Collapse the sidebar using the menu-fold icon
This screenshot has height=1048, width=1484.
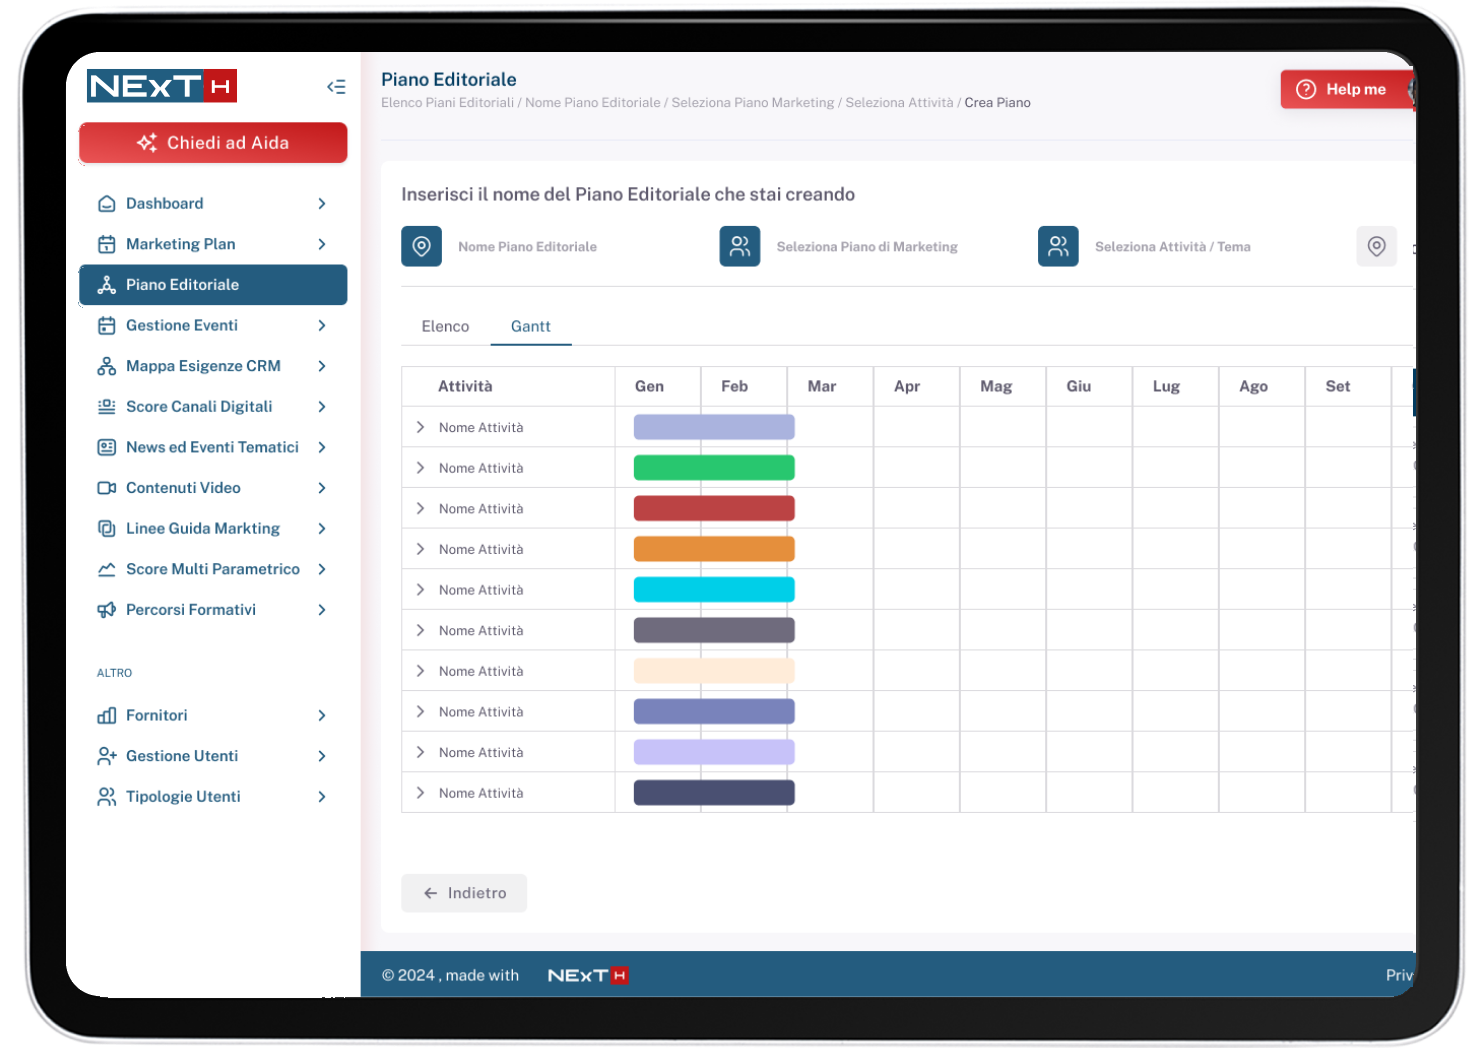click(336, 87)
